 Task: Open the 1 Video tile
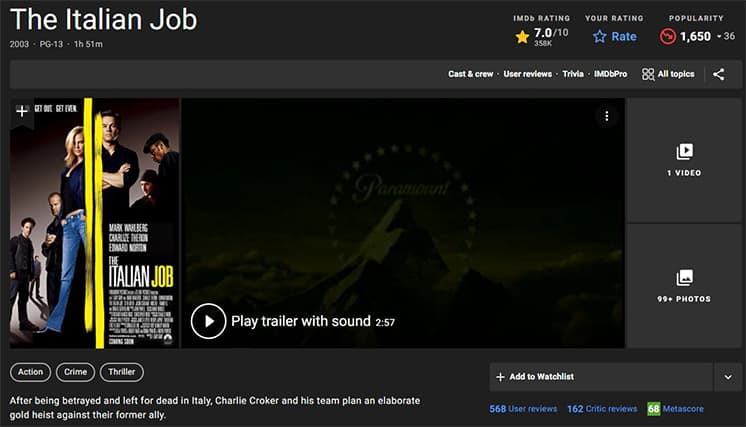[x=684, y=160]
